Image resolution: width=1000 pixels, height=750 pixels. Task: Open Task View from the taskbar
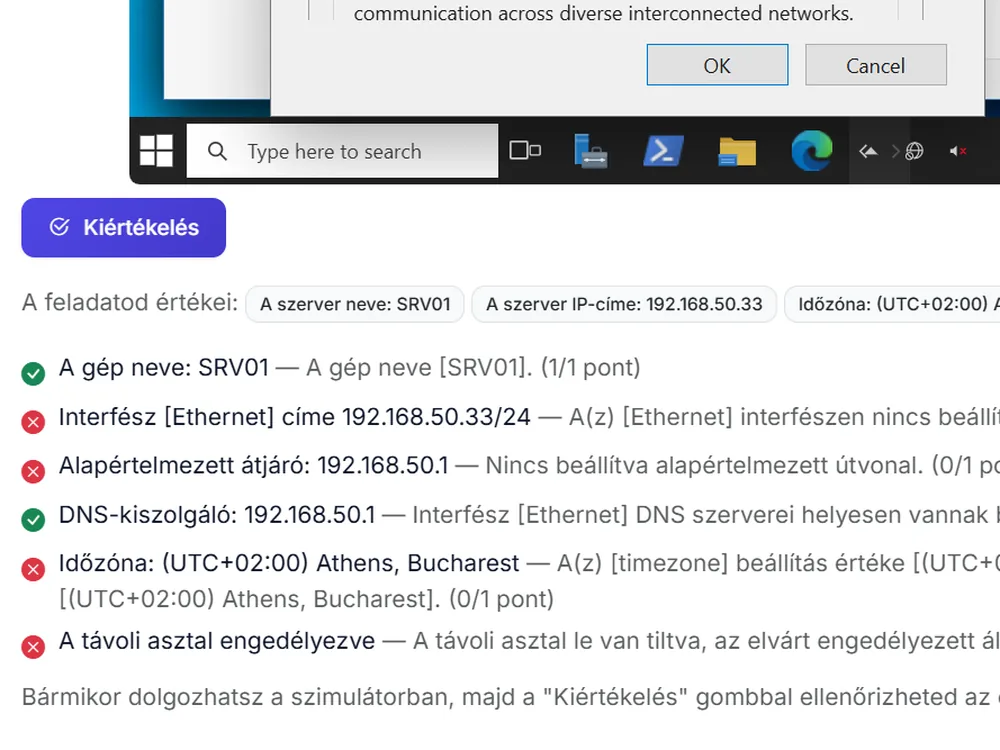pos(525,151)
